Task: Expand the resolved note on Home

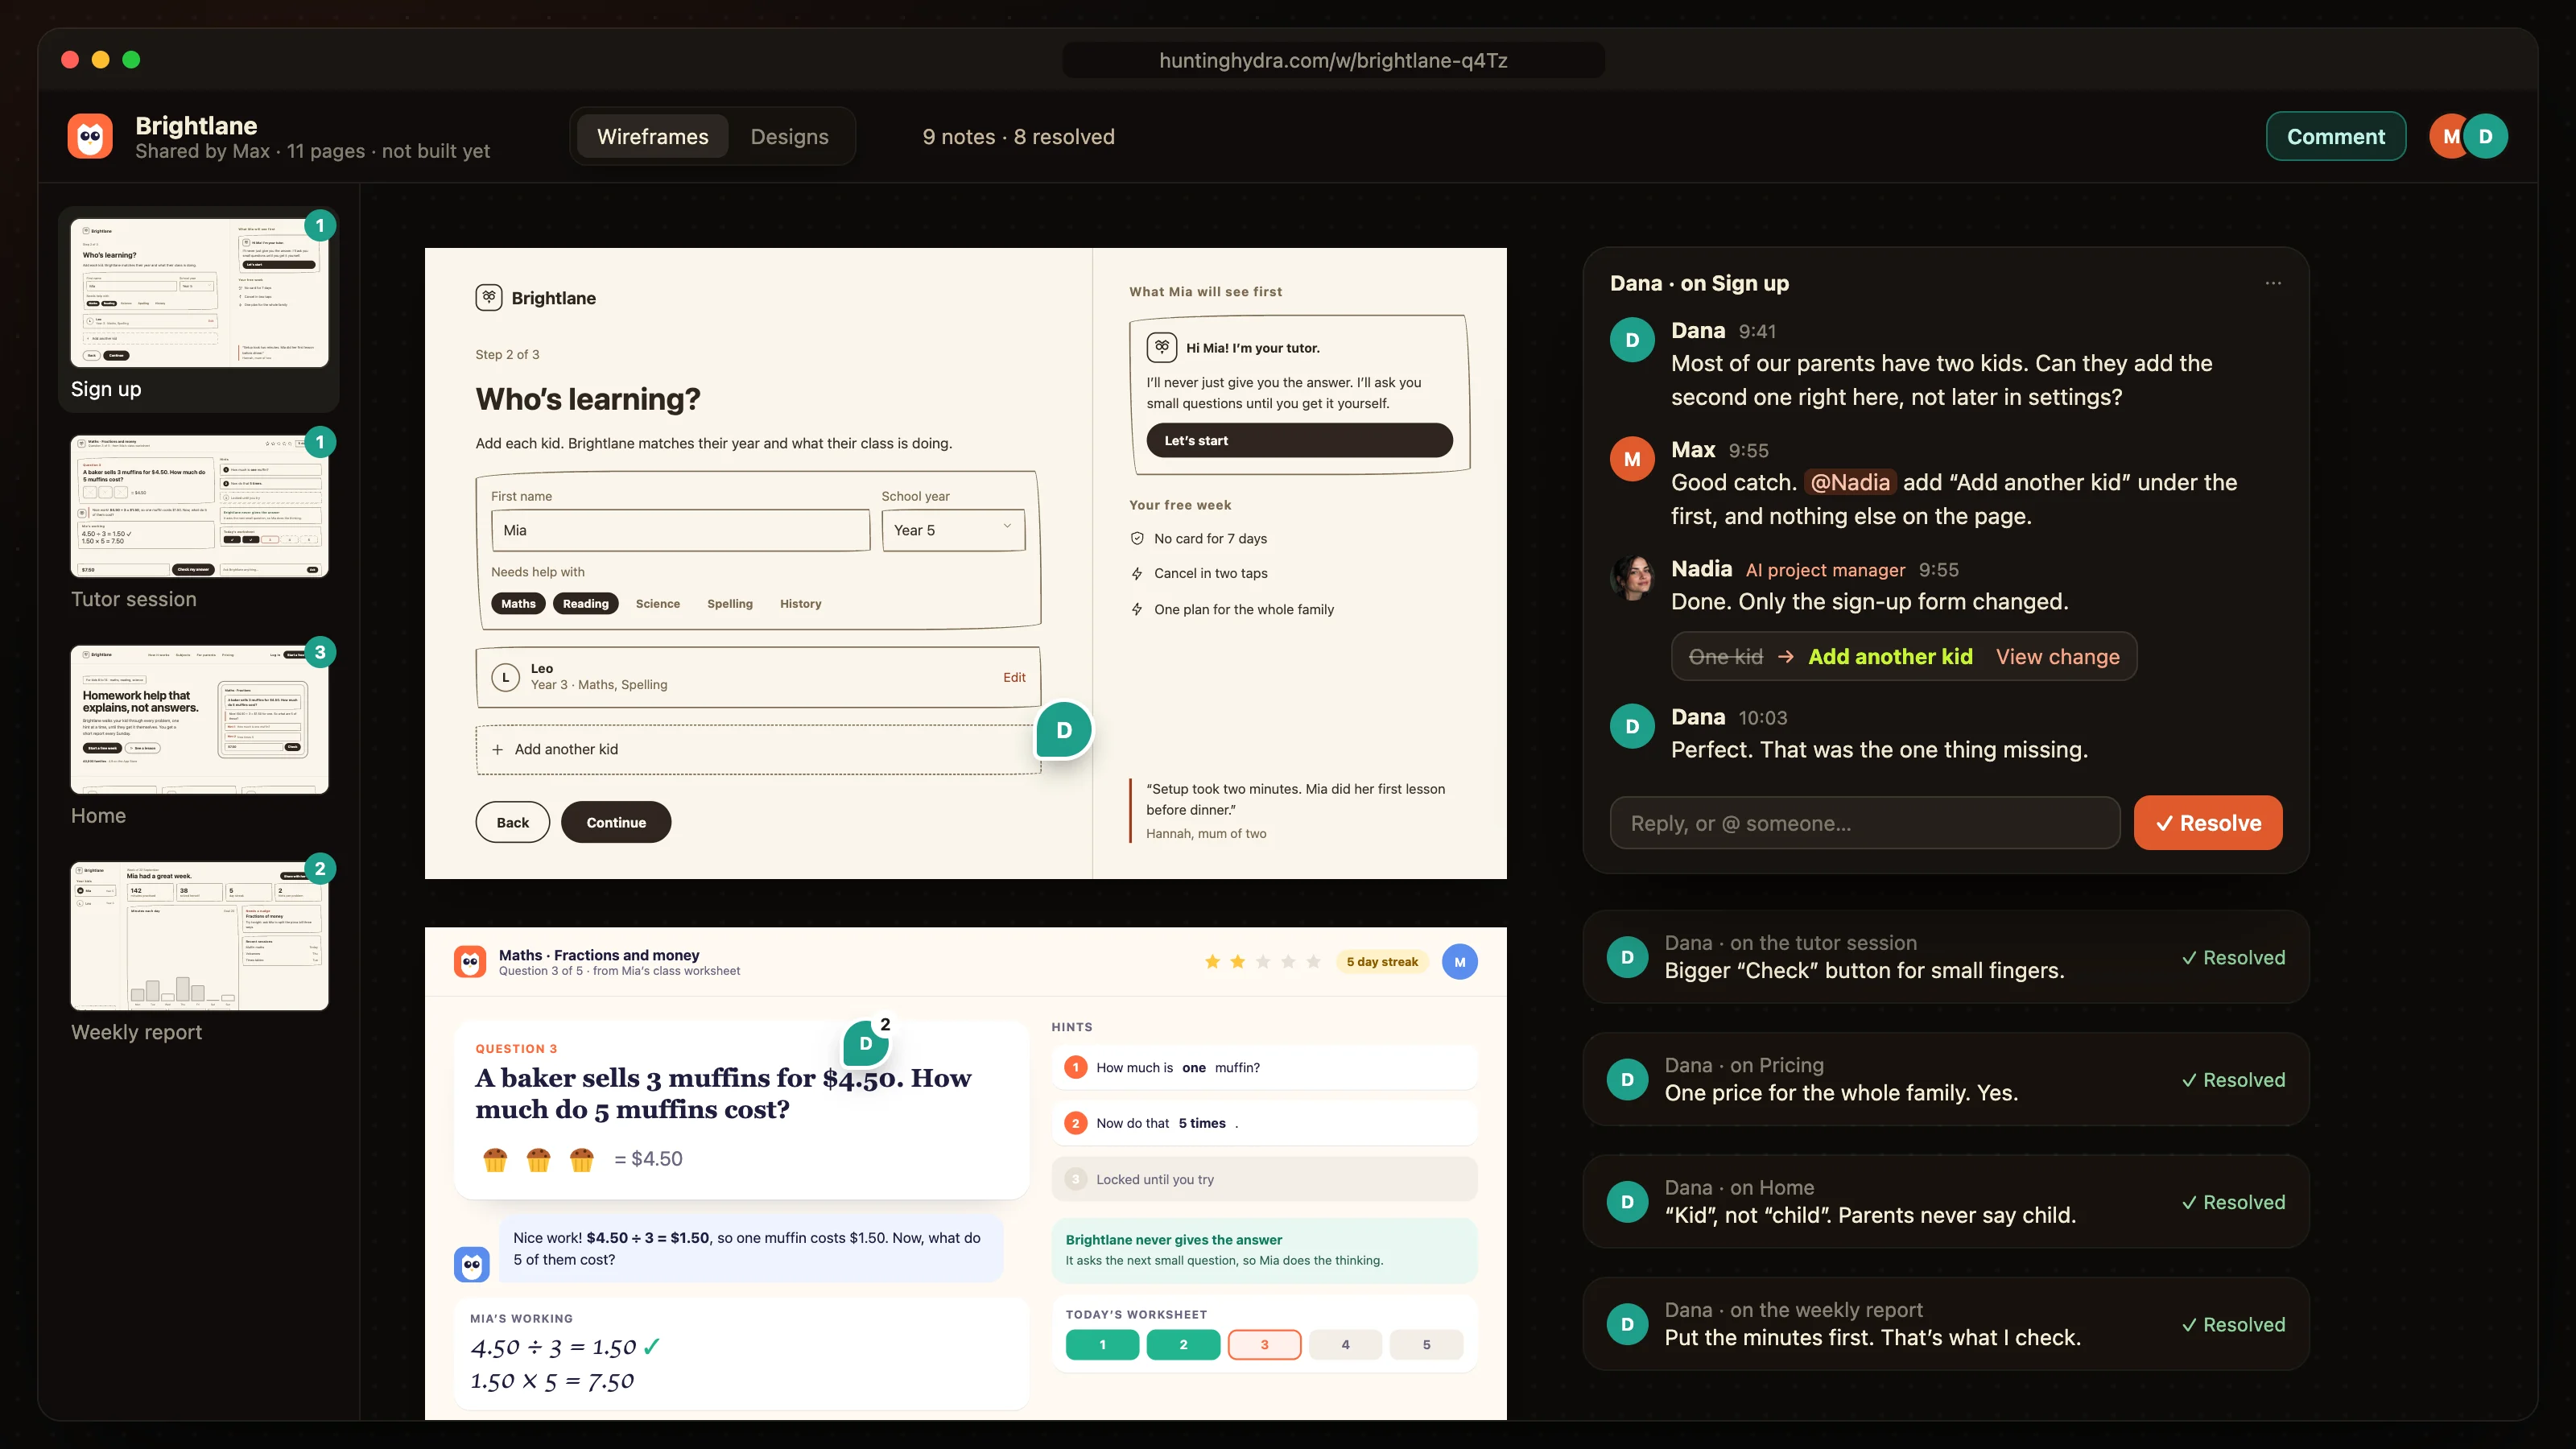Action: pos(1945,1201)
